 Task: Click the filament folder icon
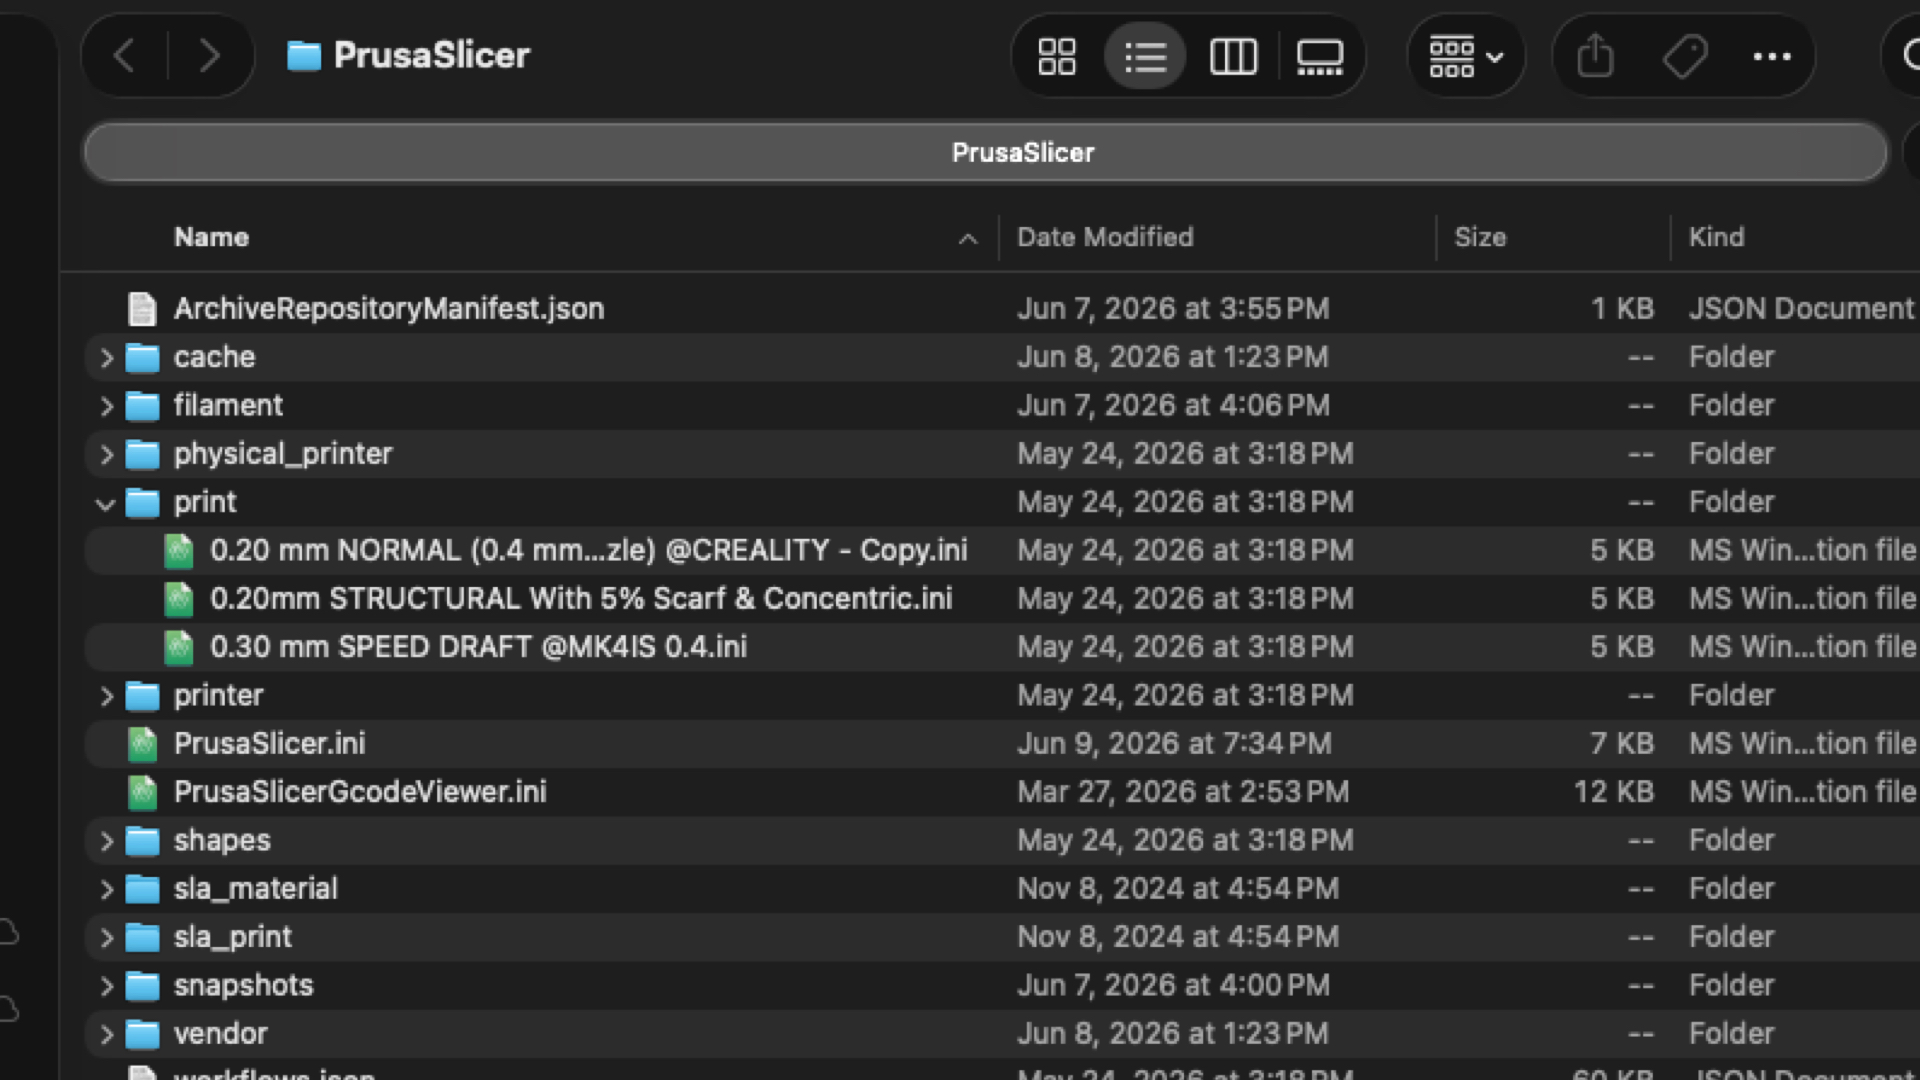pyautogui.click(x=142, y=405)
